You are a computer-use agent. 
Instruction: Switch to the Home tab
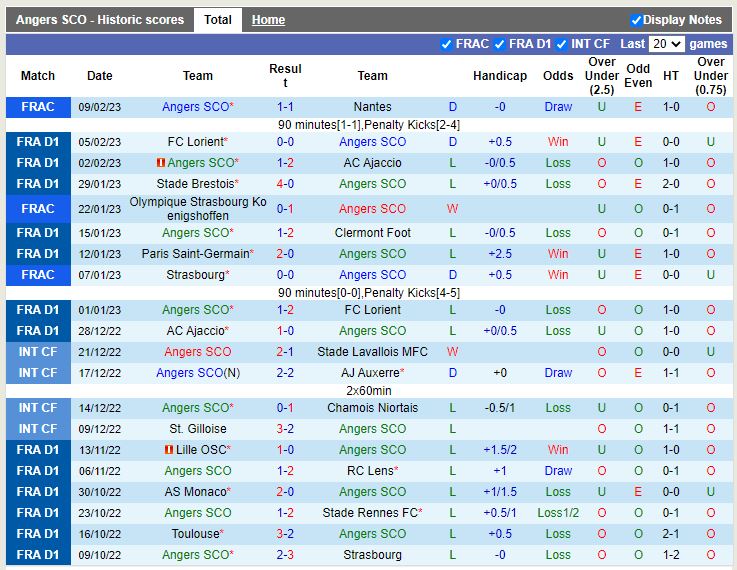click(x=268, y=20)
